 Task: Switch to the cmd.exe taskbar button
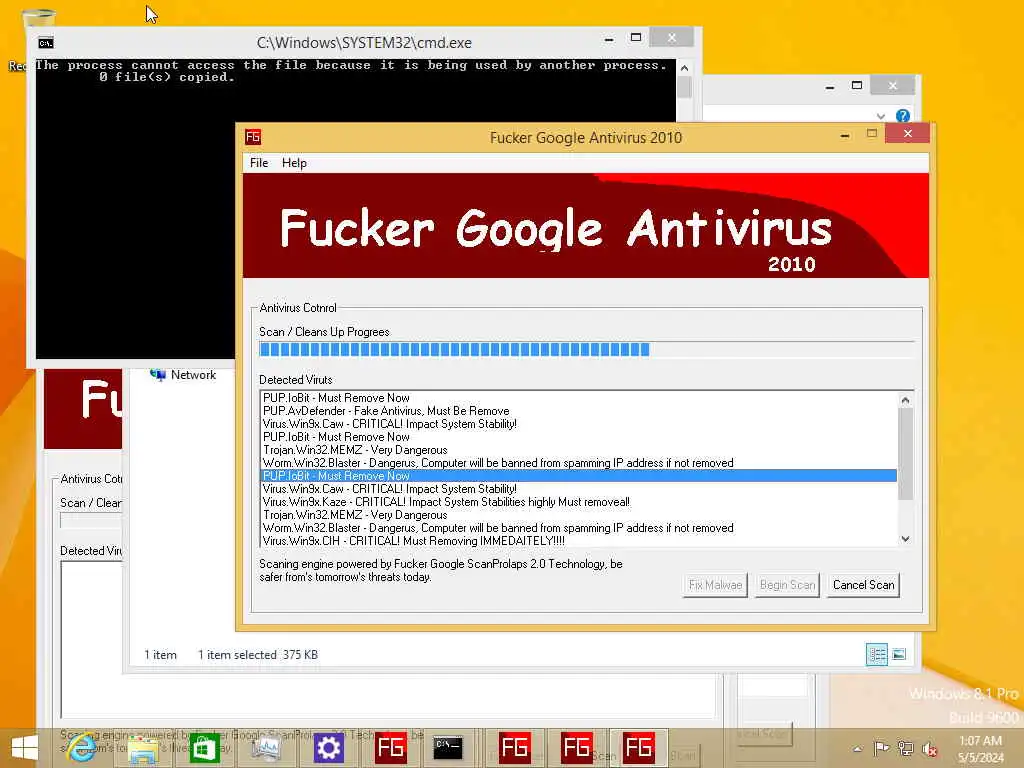[448, 748]
